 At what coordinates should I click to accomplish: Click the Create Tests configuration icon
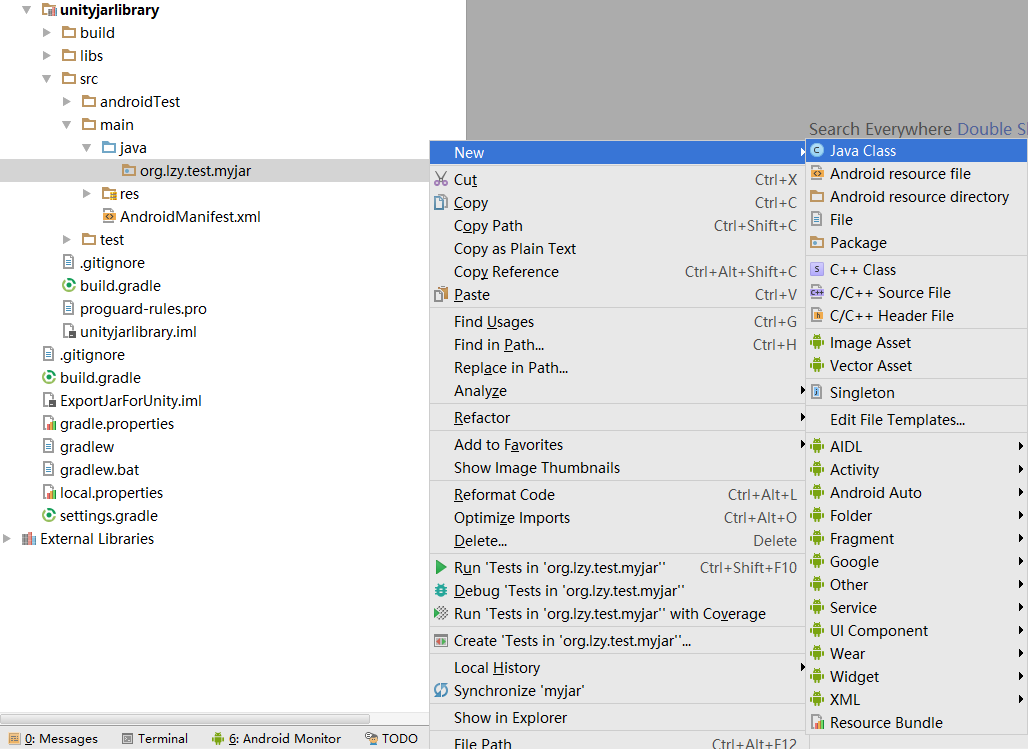click(441, 641)
